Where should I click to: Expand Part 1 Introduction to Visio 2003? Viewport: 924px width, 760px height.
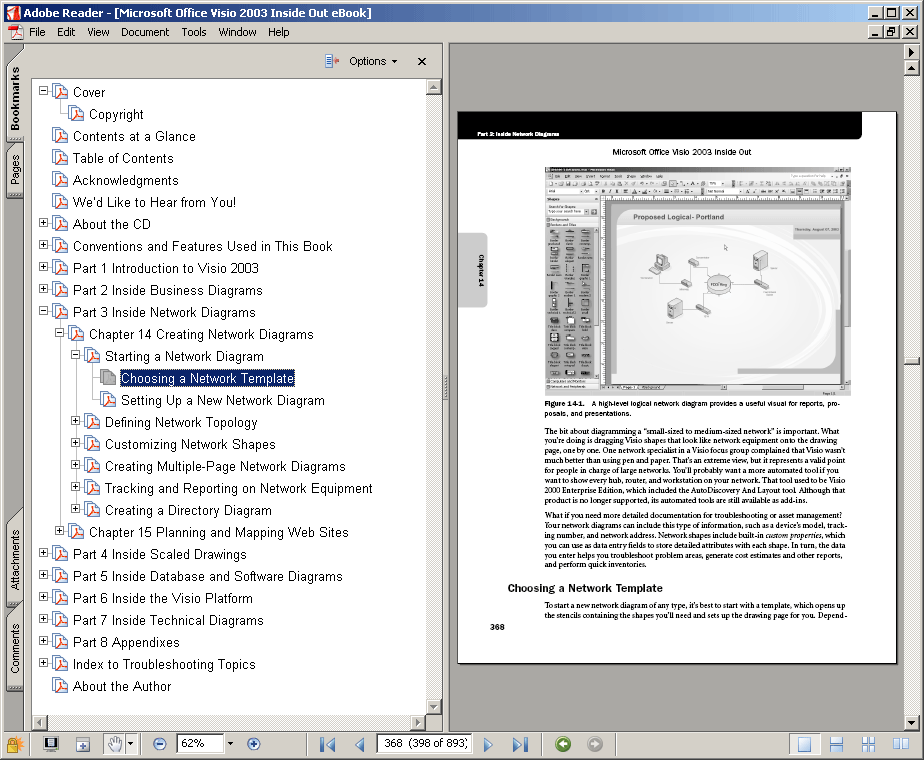(43, 267)
